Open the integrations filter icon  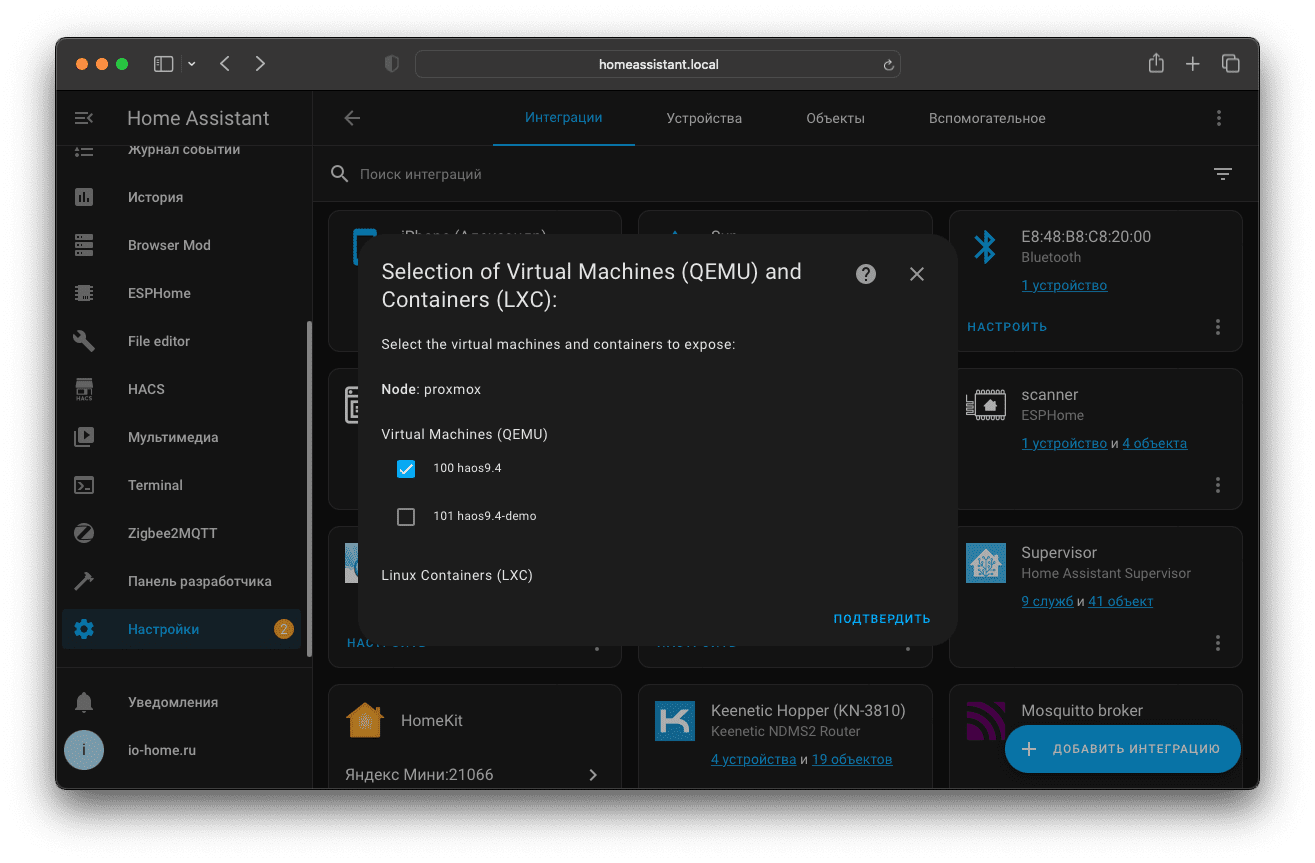pos(1222,174)
